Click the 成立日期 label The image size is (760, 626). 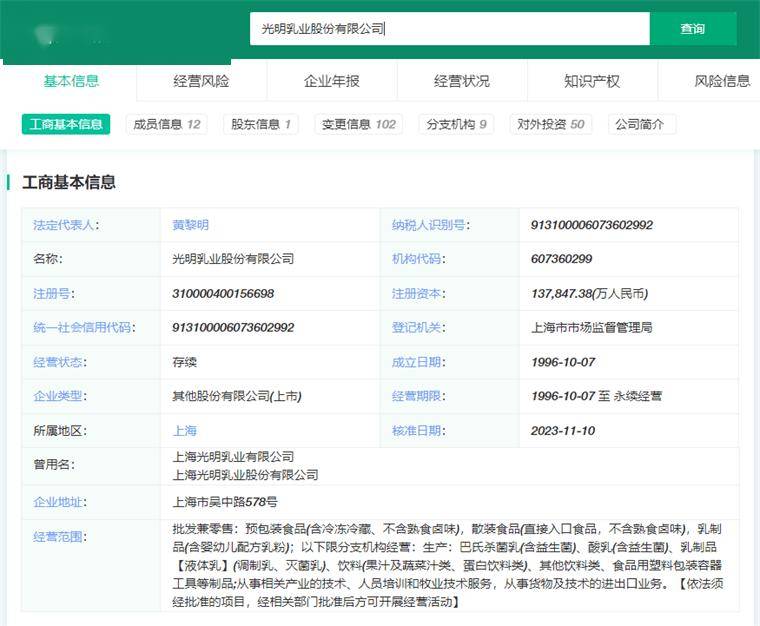coord(419,362)
